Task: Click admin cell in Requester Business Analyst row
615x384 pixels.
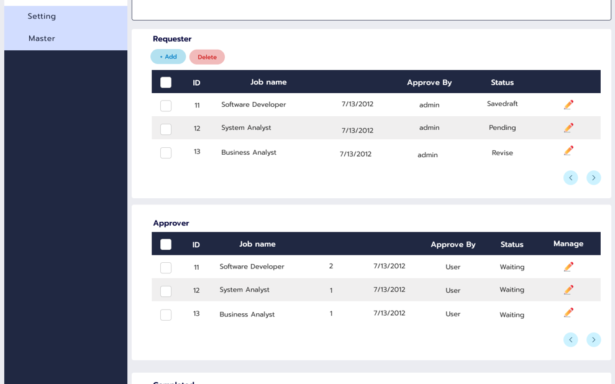Action: [x=428, y=155]
